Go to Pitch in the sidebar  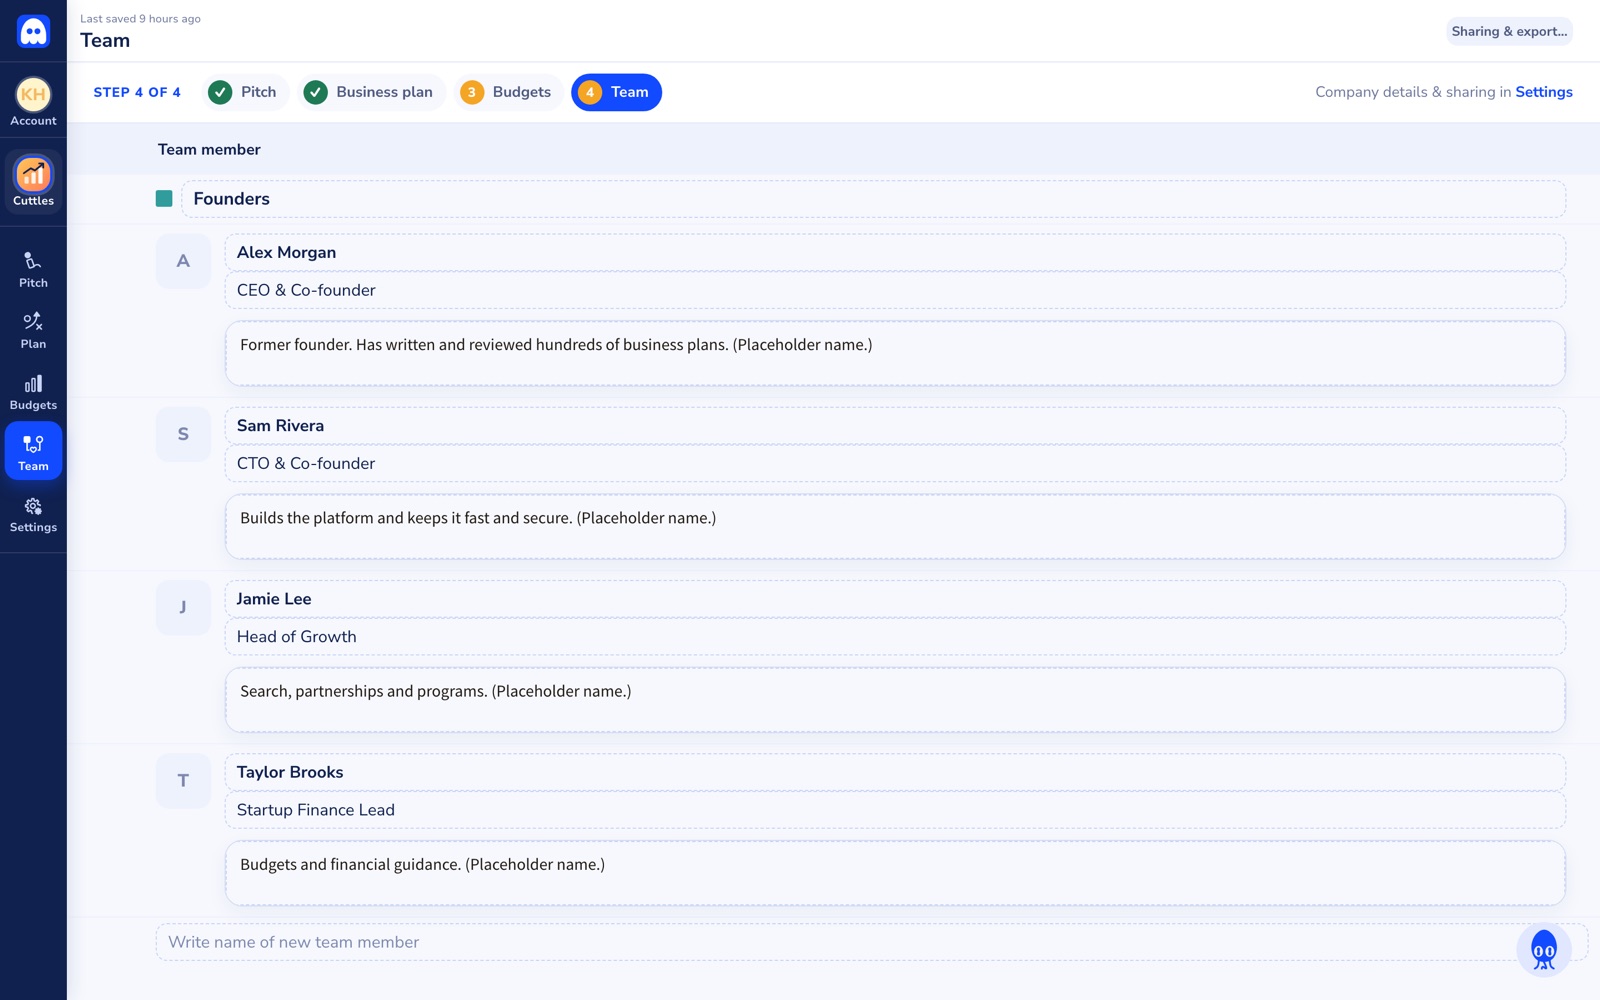[33, 270]
